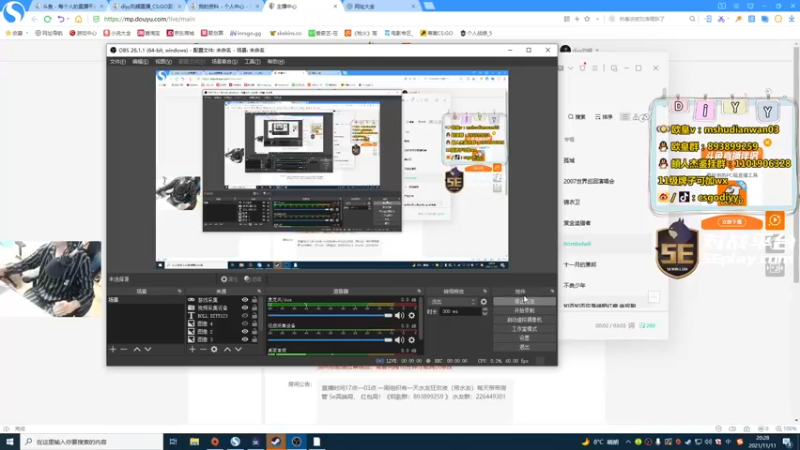Move source up in sources list

[227, 349]
